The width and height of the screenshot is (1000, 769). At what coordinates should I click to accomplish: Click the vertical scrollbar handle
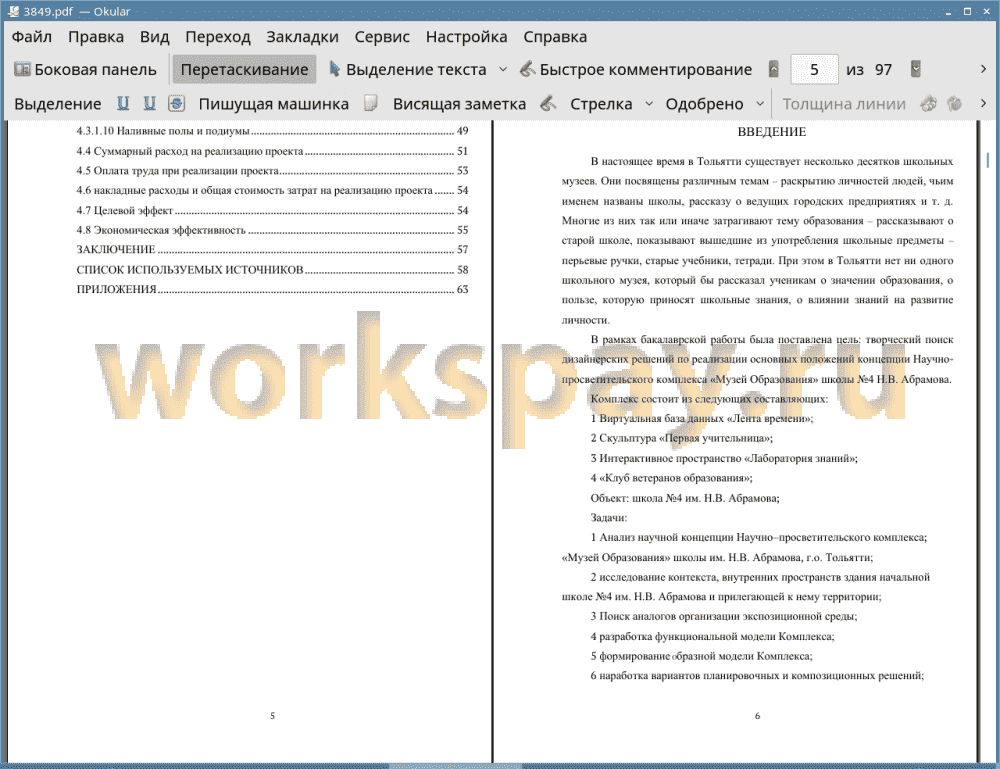(988, 159)
